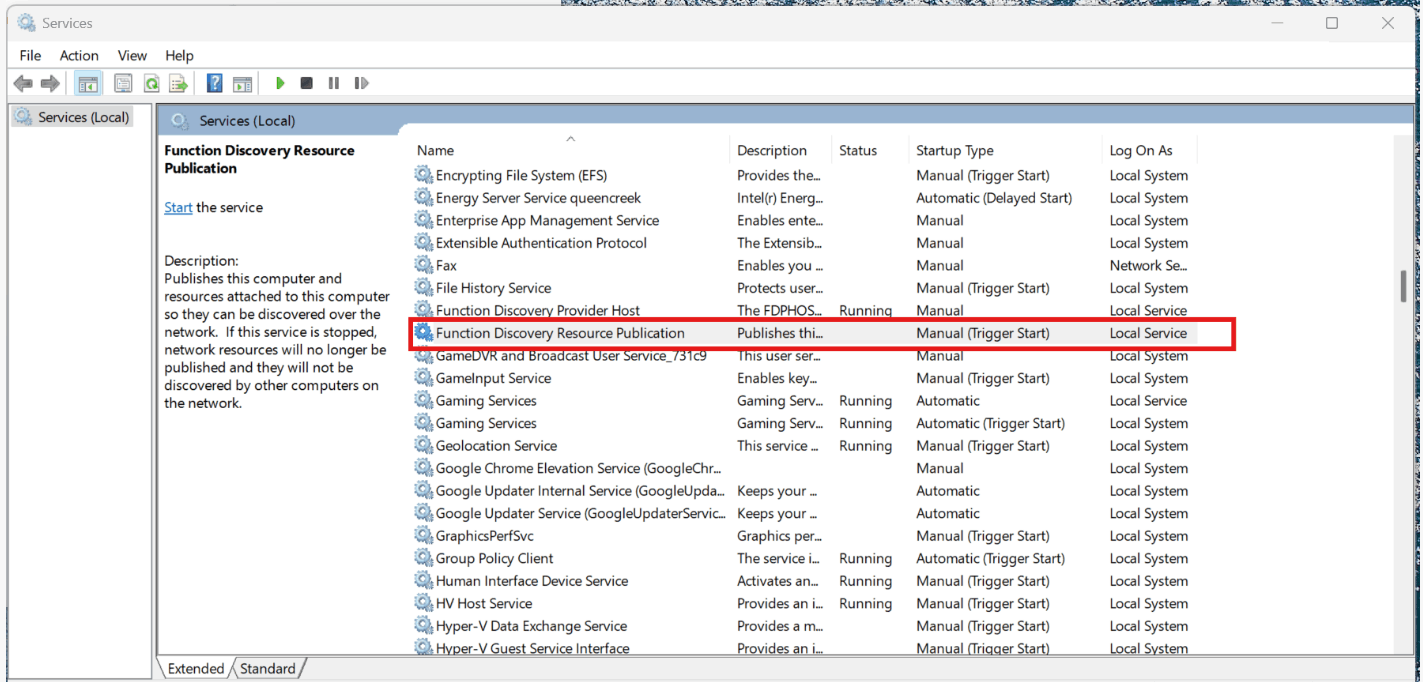
Task: Click the Refresh toolbar icon
Action: tap(151, 83)
